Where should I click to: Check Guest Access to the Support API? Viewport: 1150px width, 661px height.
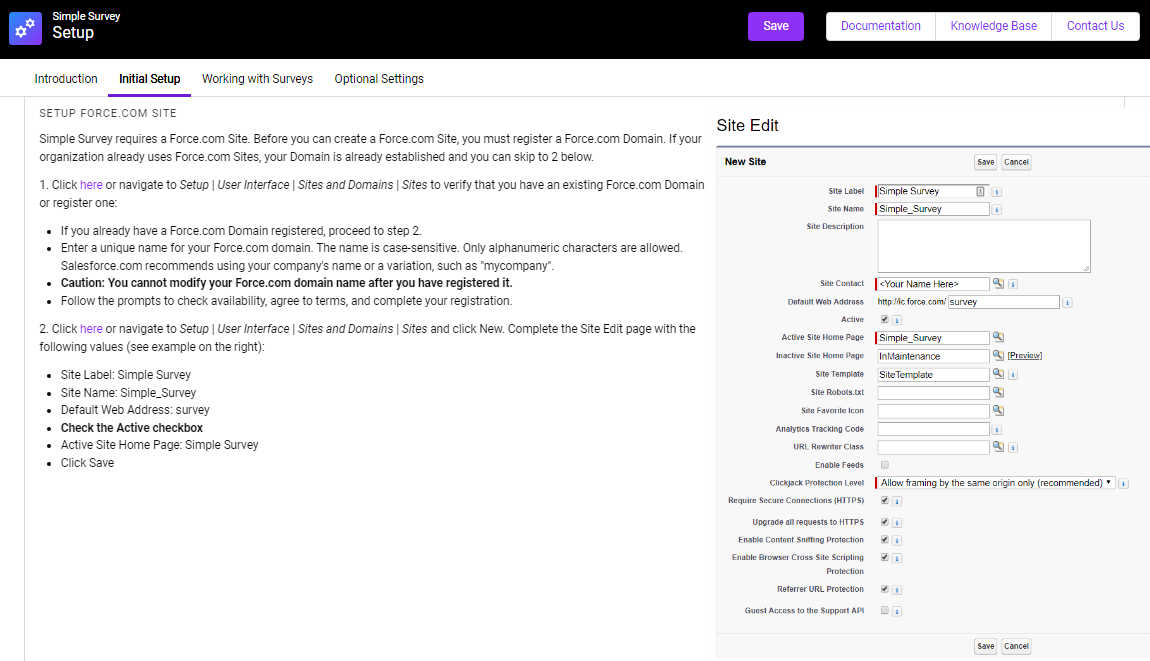coord(885,610)
